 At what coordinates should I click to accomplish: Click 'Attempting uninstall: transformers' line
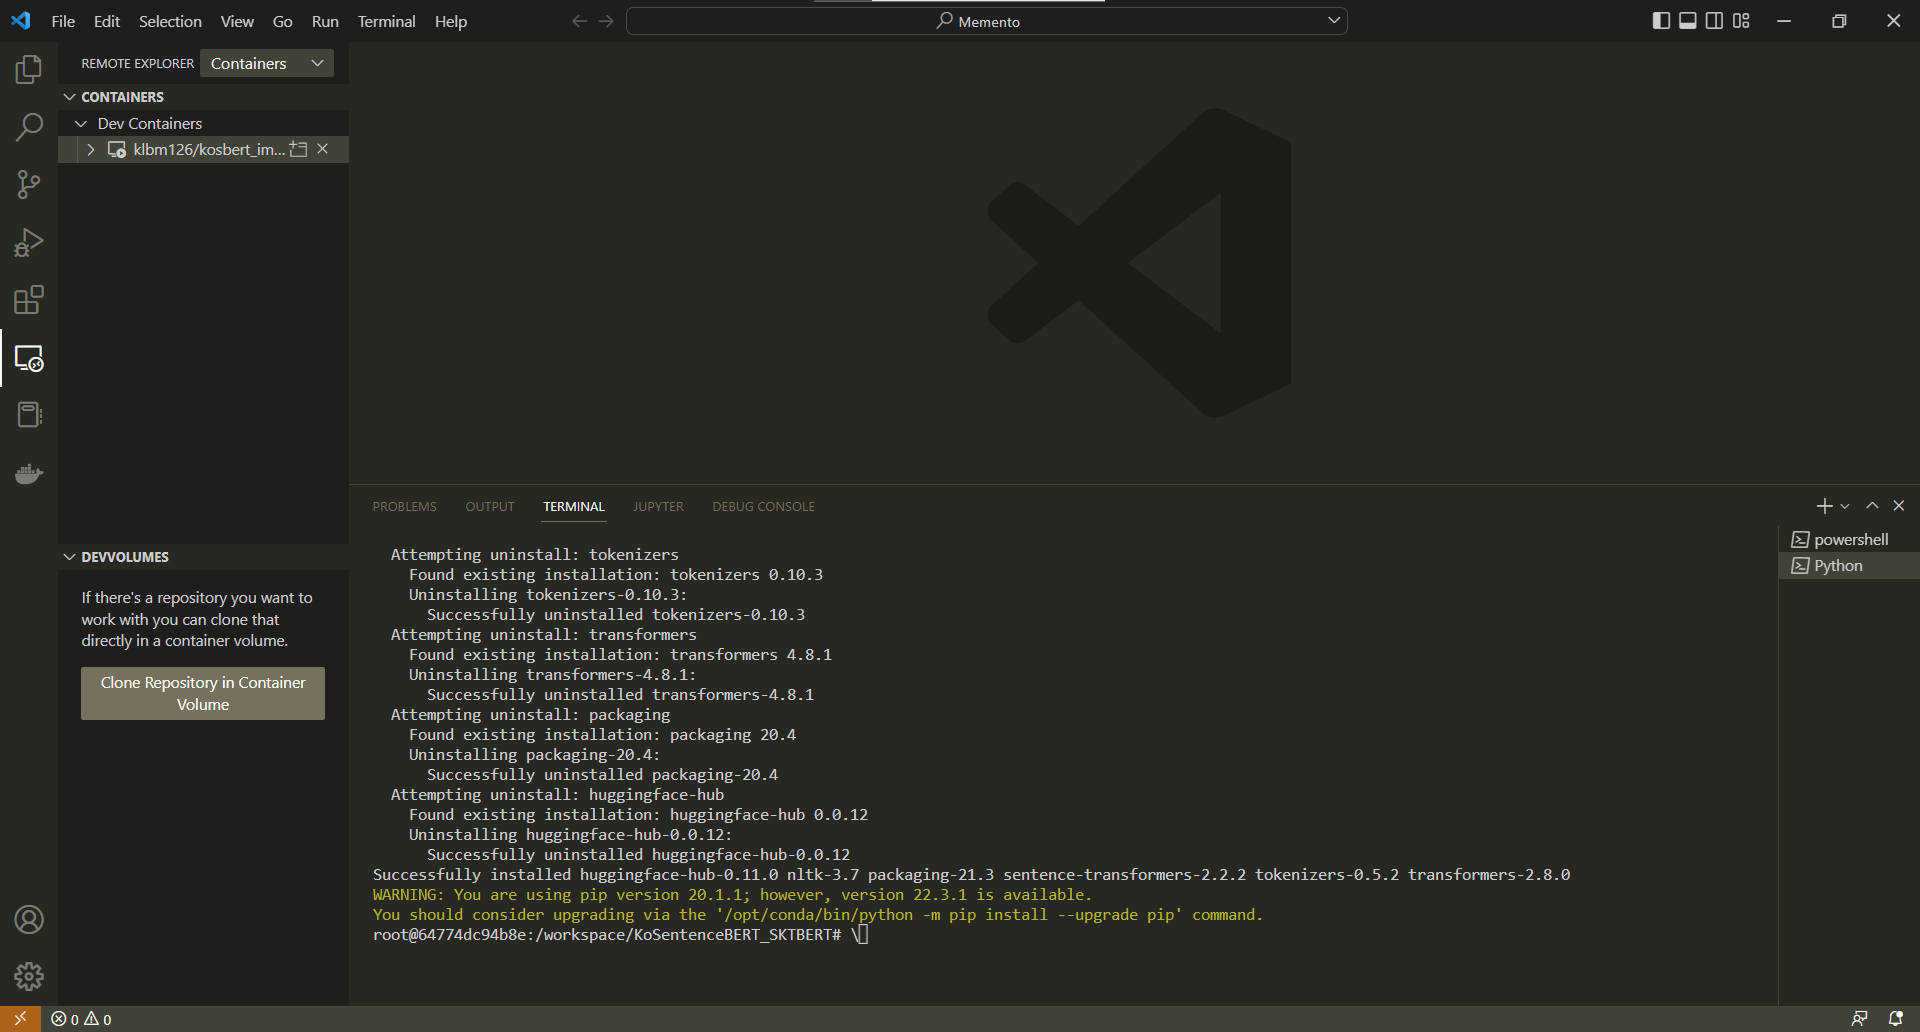(543, 634)
